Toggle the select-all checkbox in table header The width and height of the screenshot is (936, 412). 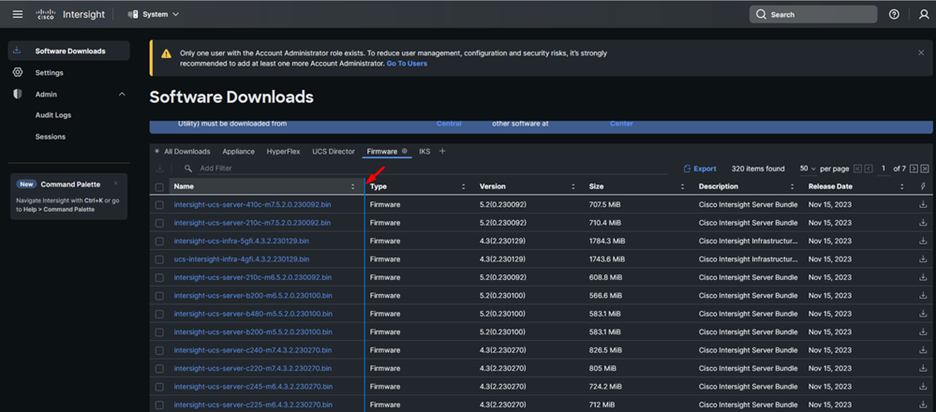pos(159,187)
